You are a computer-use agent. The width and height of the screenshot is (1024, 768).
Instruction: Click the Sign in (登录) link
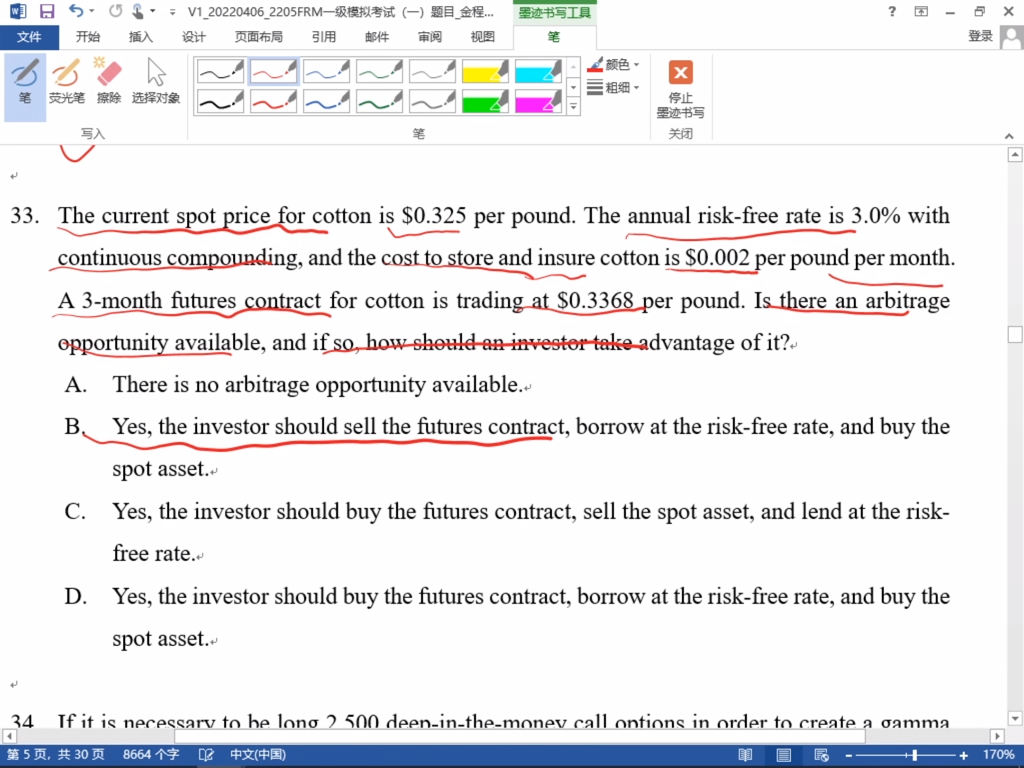(x=980, y=37)
